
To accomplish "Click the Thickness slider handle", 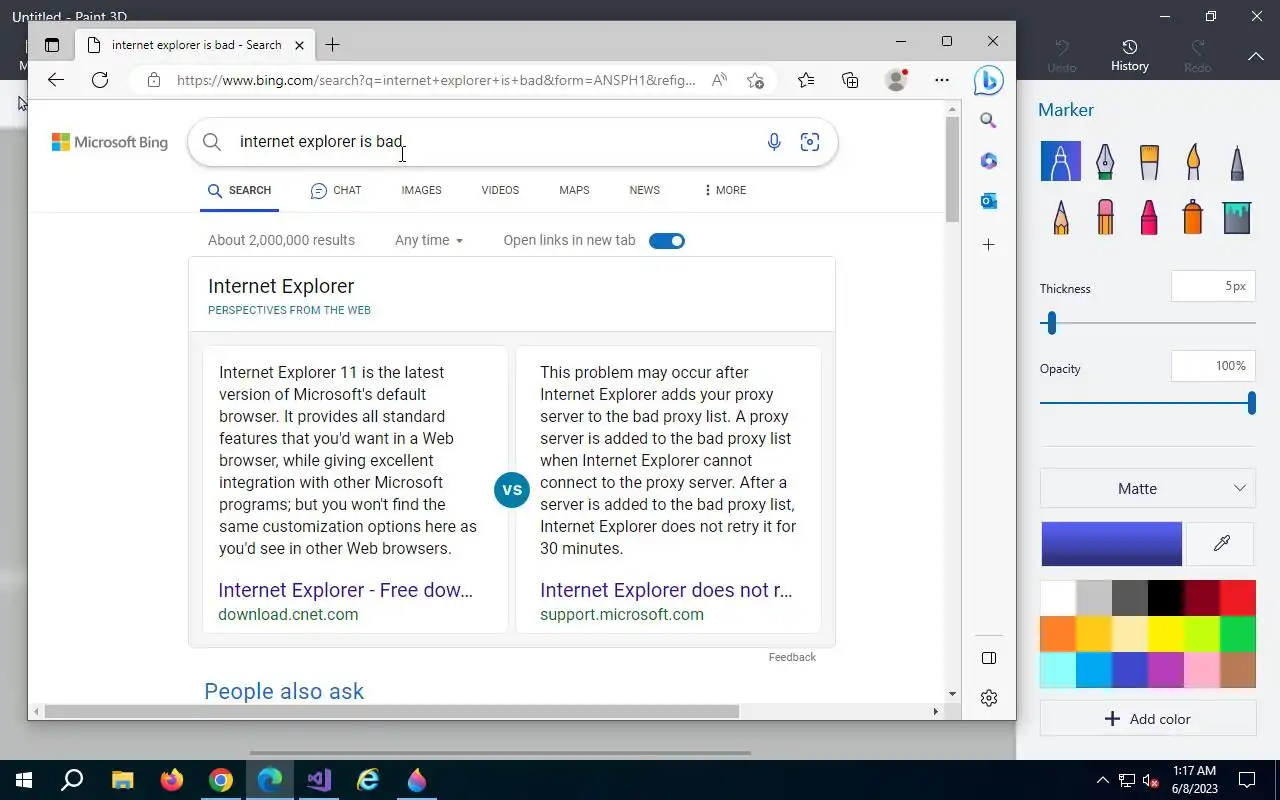I will coord(1051,323).
